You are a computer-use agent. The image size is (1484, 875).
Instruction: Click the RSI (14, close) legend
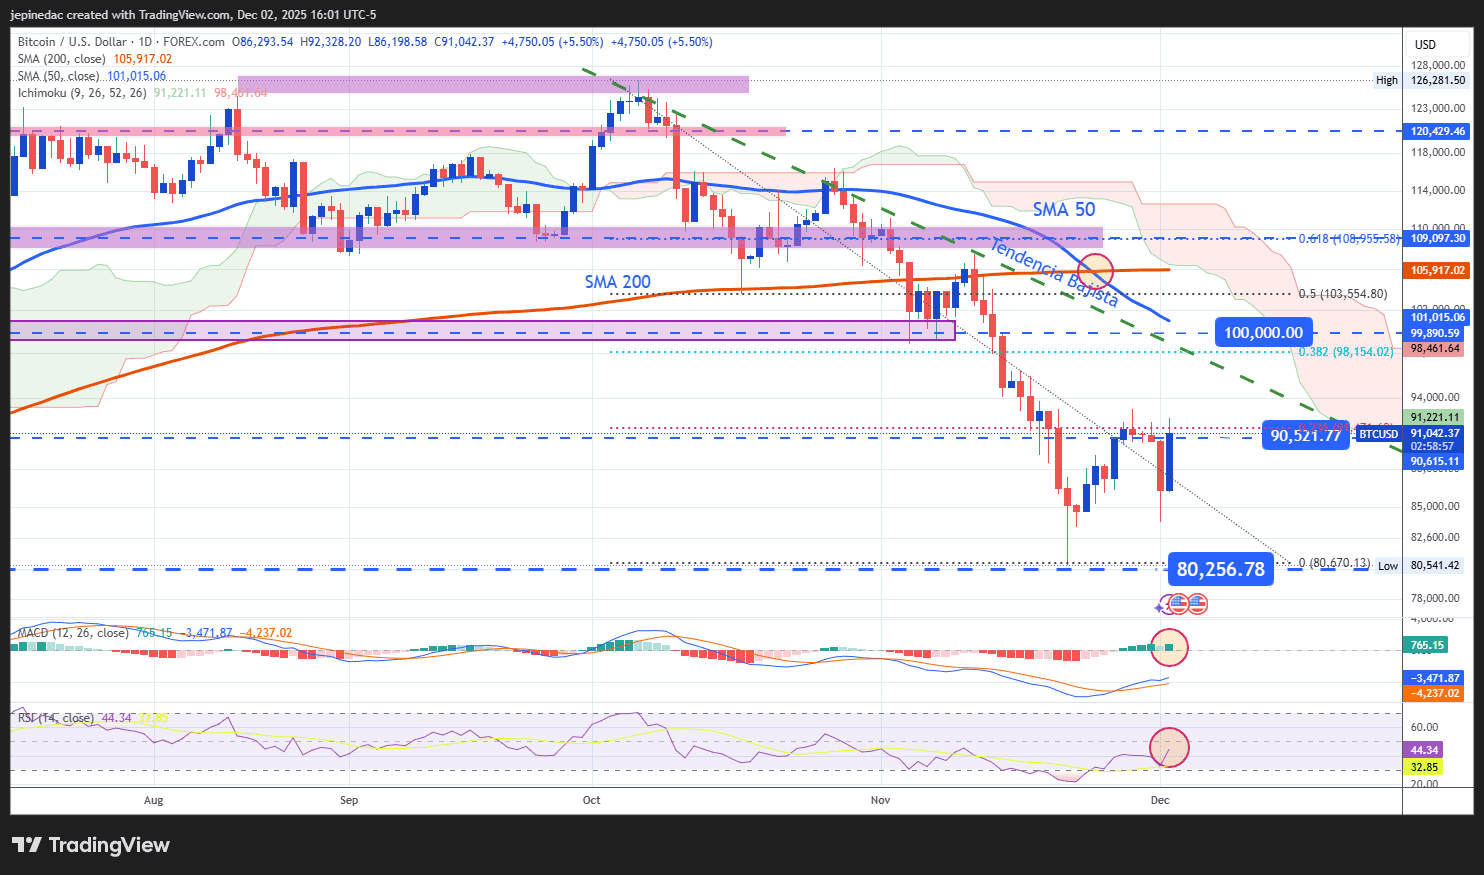[56, 718]
